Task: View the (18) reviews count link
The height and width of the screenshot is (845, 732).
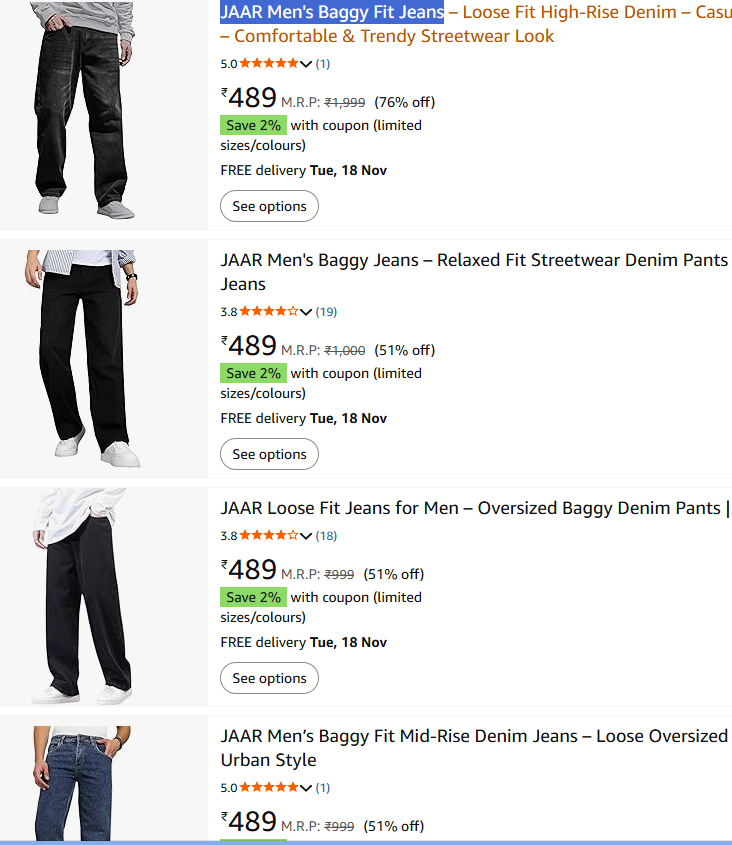Action: pyautogui.click(x=326, y=536)
